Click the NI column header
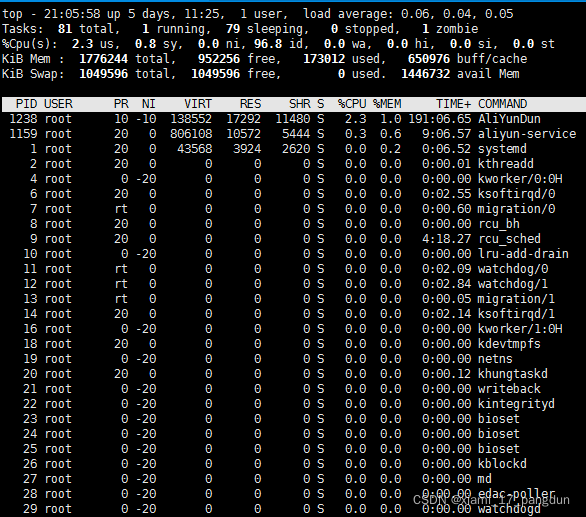 point(149,104)
